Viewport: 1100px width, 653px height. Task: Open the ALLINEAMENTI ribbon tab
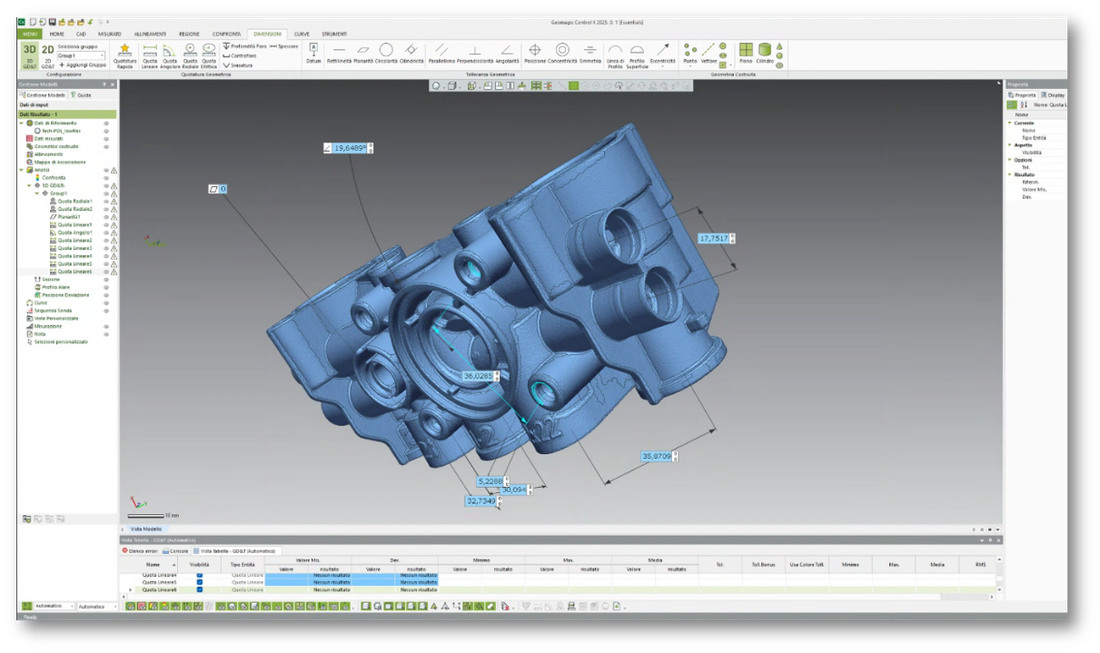pos(150,34)
